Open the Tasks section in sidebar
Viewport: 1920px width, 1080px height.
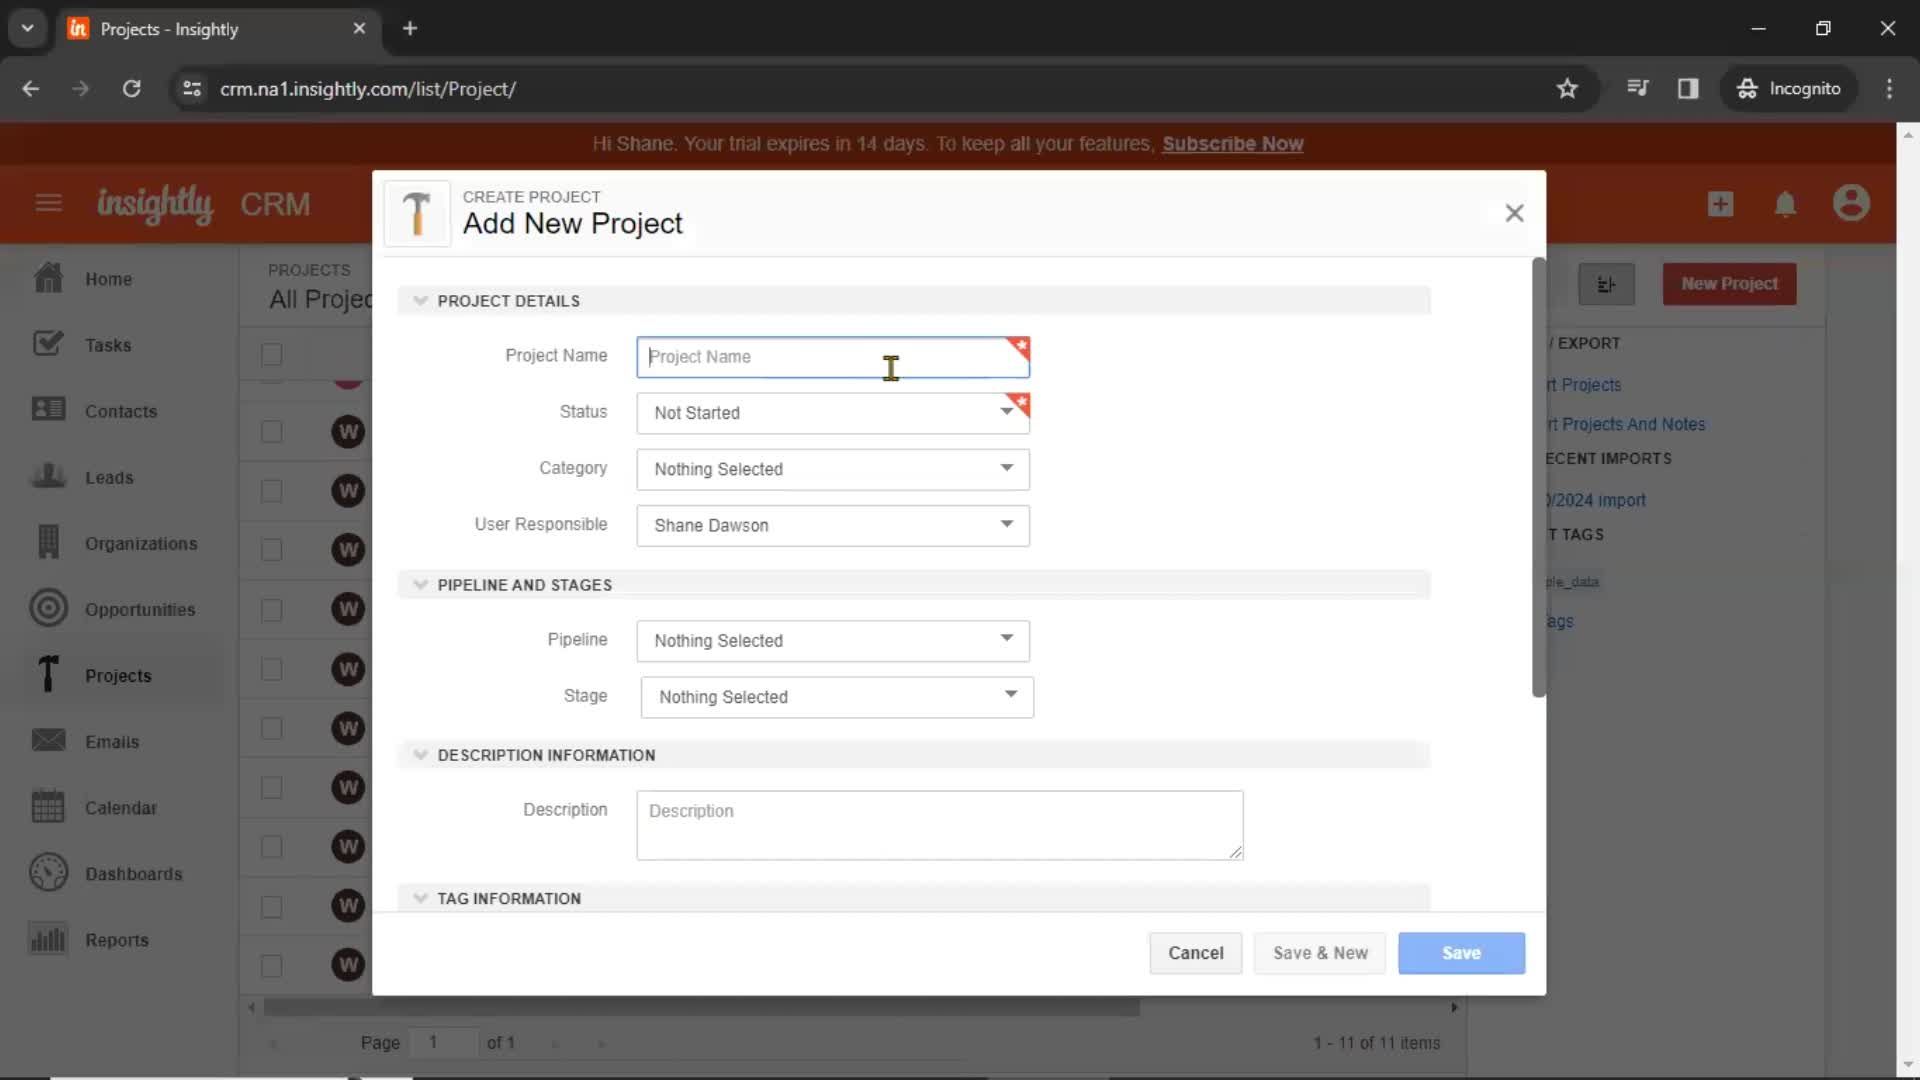[109, 344]
